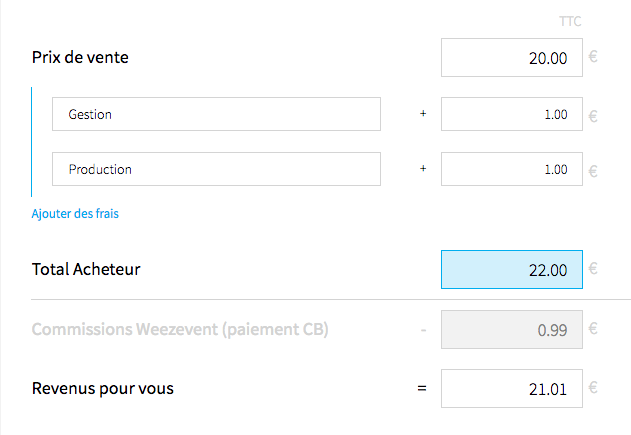Click the equals sign before Revenus amount
Screen dimensions: 631x435
(422, 388)
